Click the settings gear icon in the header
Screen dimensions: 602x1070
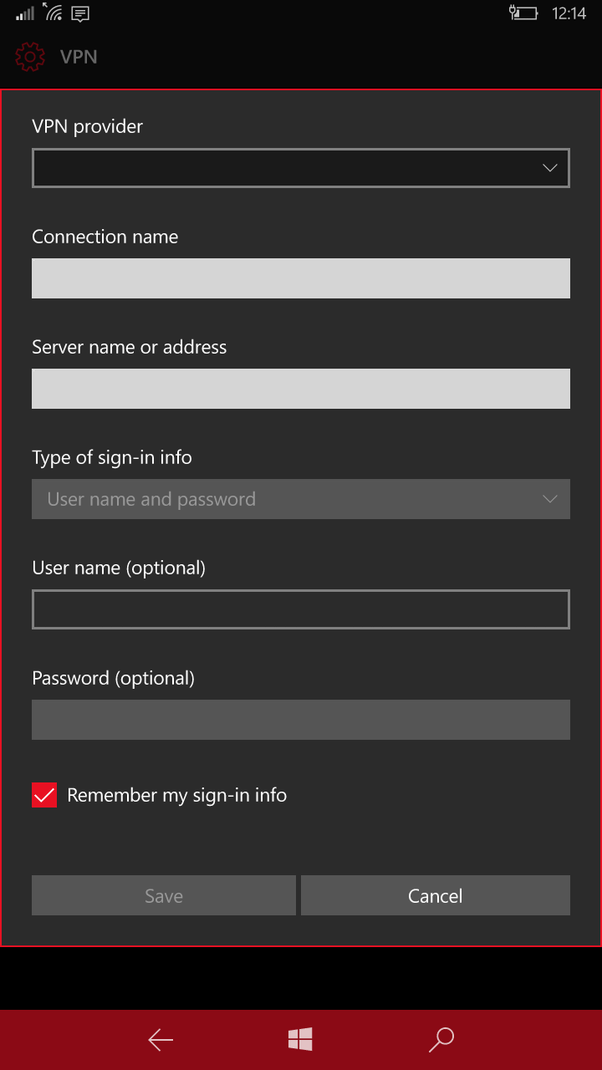pyautogui.click(x=28, y=57)
